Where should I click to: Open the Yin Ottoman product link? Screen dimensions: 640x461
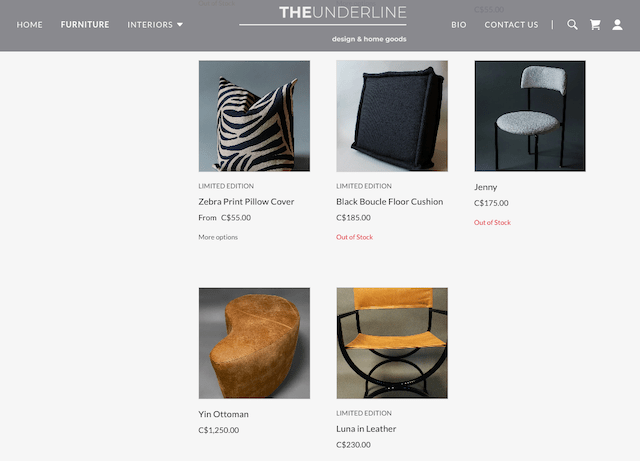223,414
